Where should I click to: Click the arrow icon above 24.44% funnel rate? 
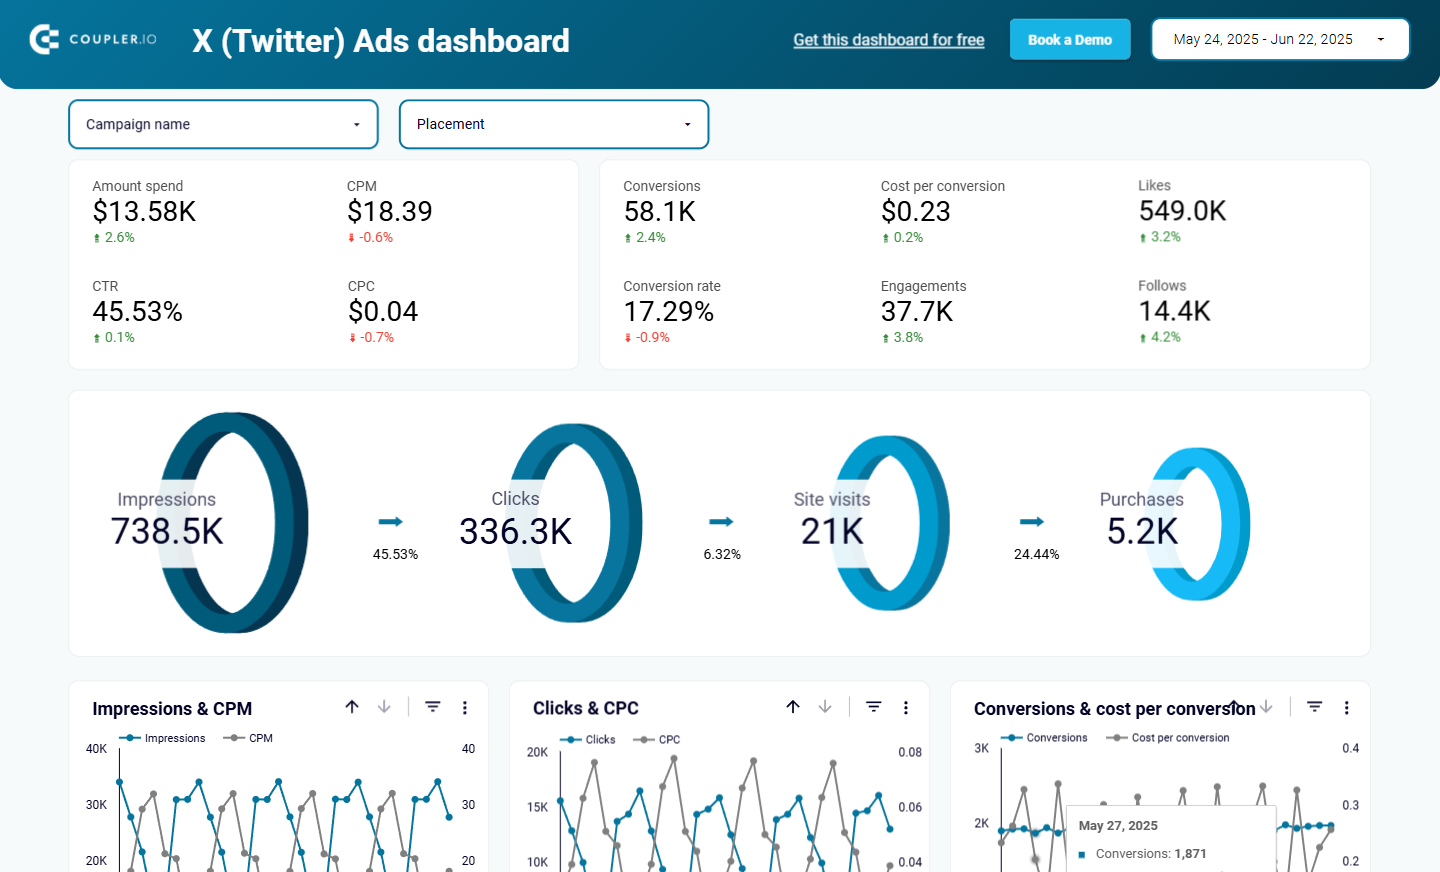[x=1032, y=521]
